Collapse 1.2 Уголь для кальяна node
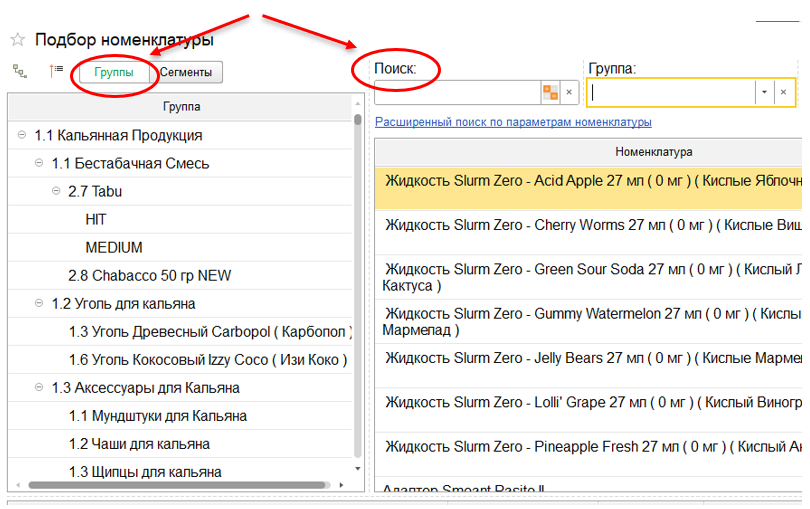 pos(40,303)
